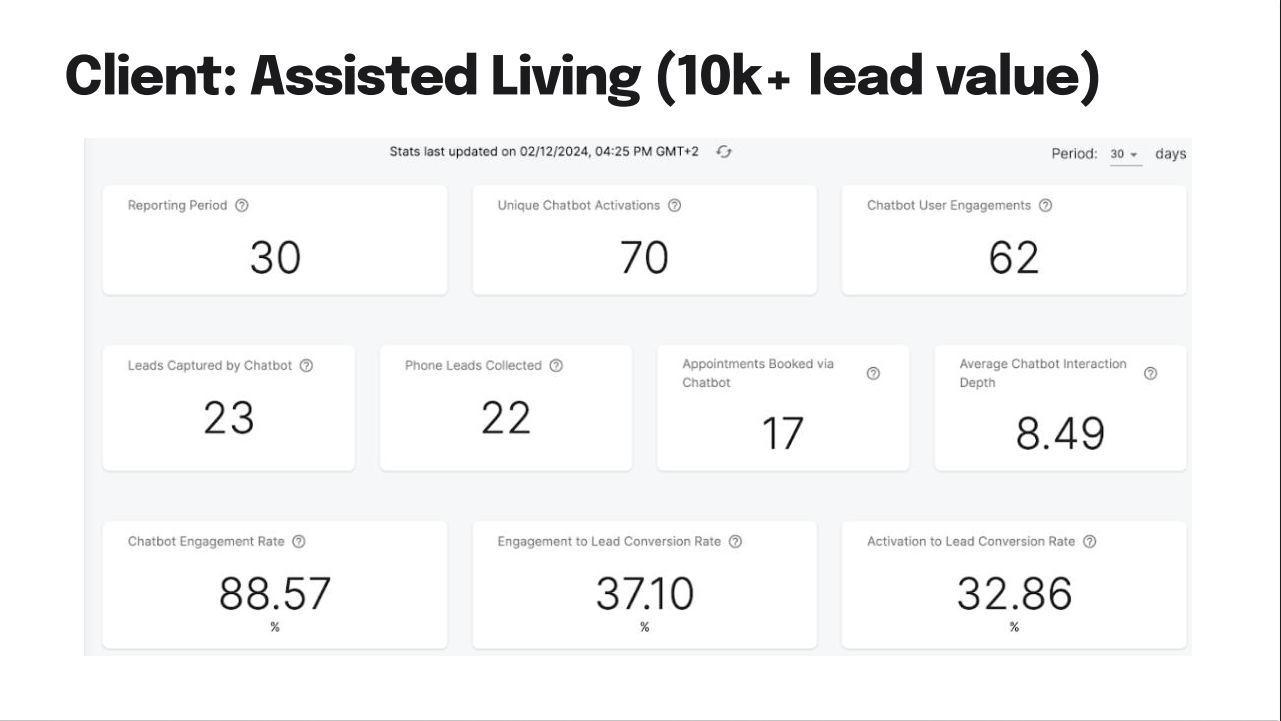Click the refresh stats icon
Viewport: 1281px width, 721px height.
coord(725,152)
